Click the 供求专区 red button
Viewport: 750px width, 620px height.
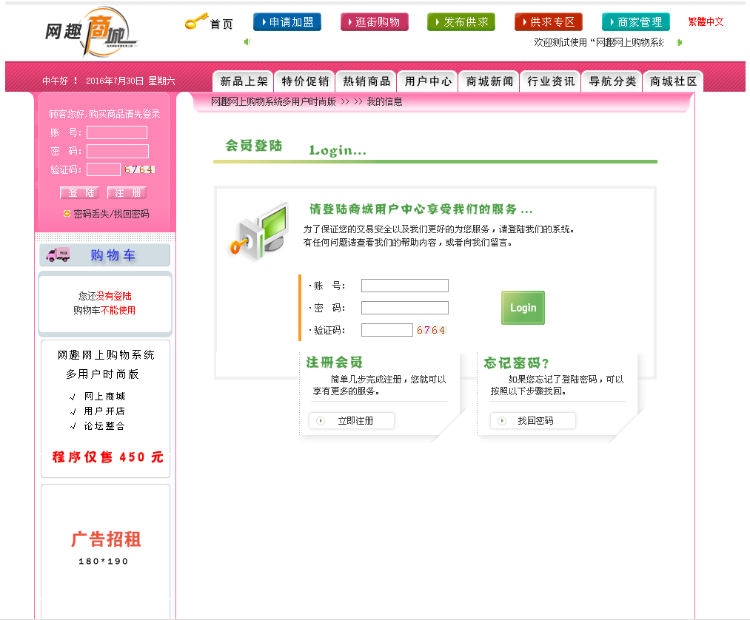(x=549, y=22)
